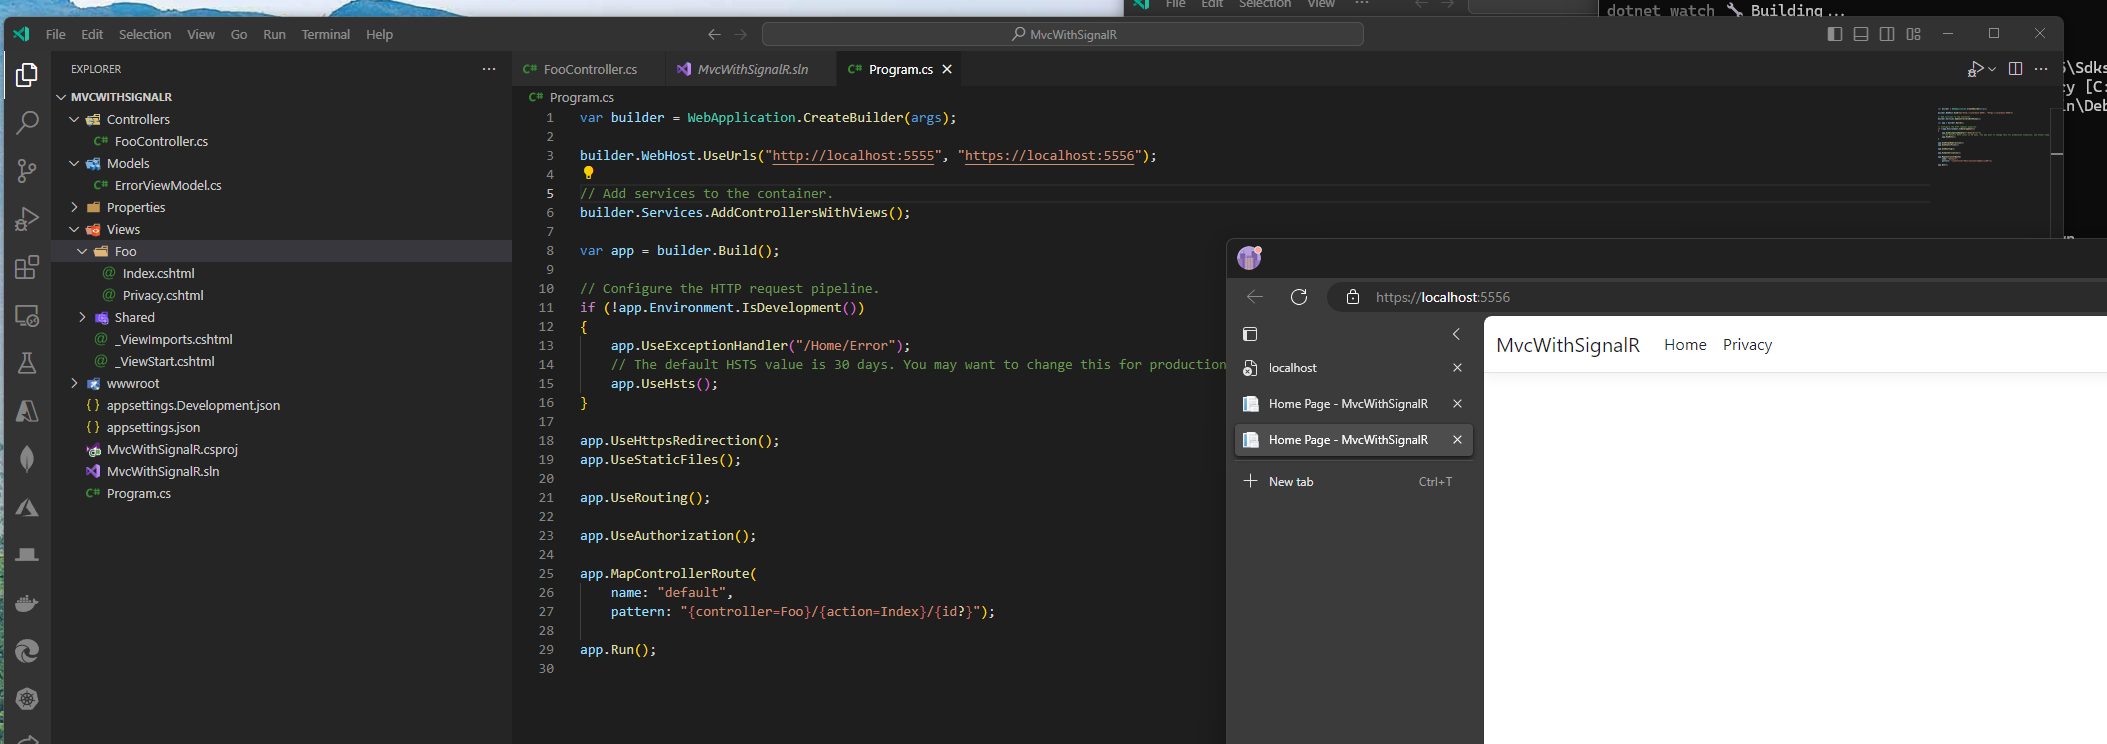Click the split editor right icon

coord(2015,69)
